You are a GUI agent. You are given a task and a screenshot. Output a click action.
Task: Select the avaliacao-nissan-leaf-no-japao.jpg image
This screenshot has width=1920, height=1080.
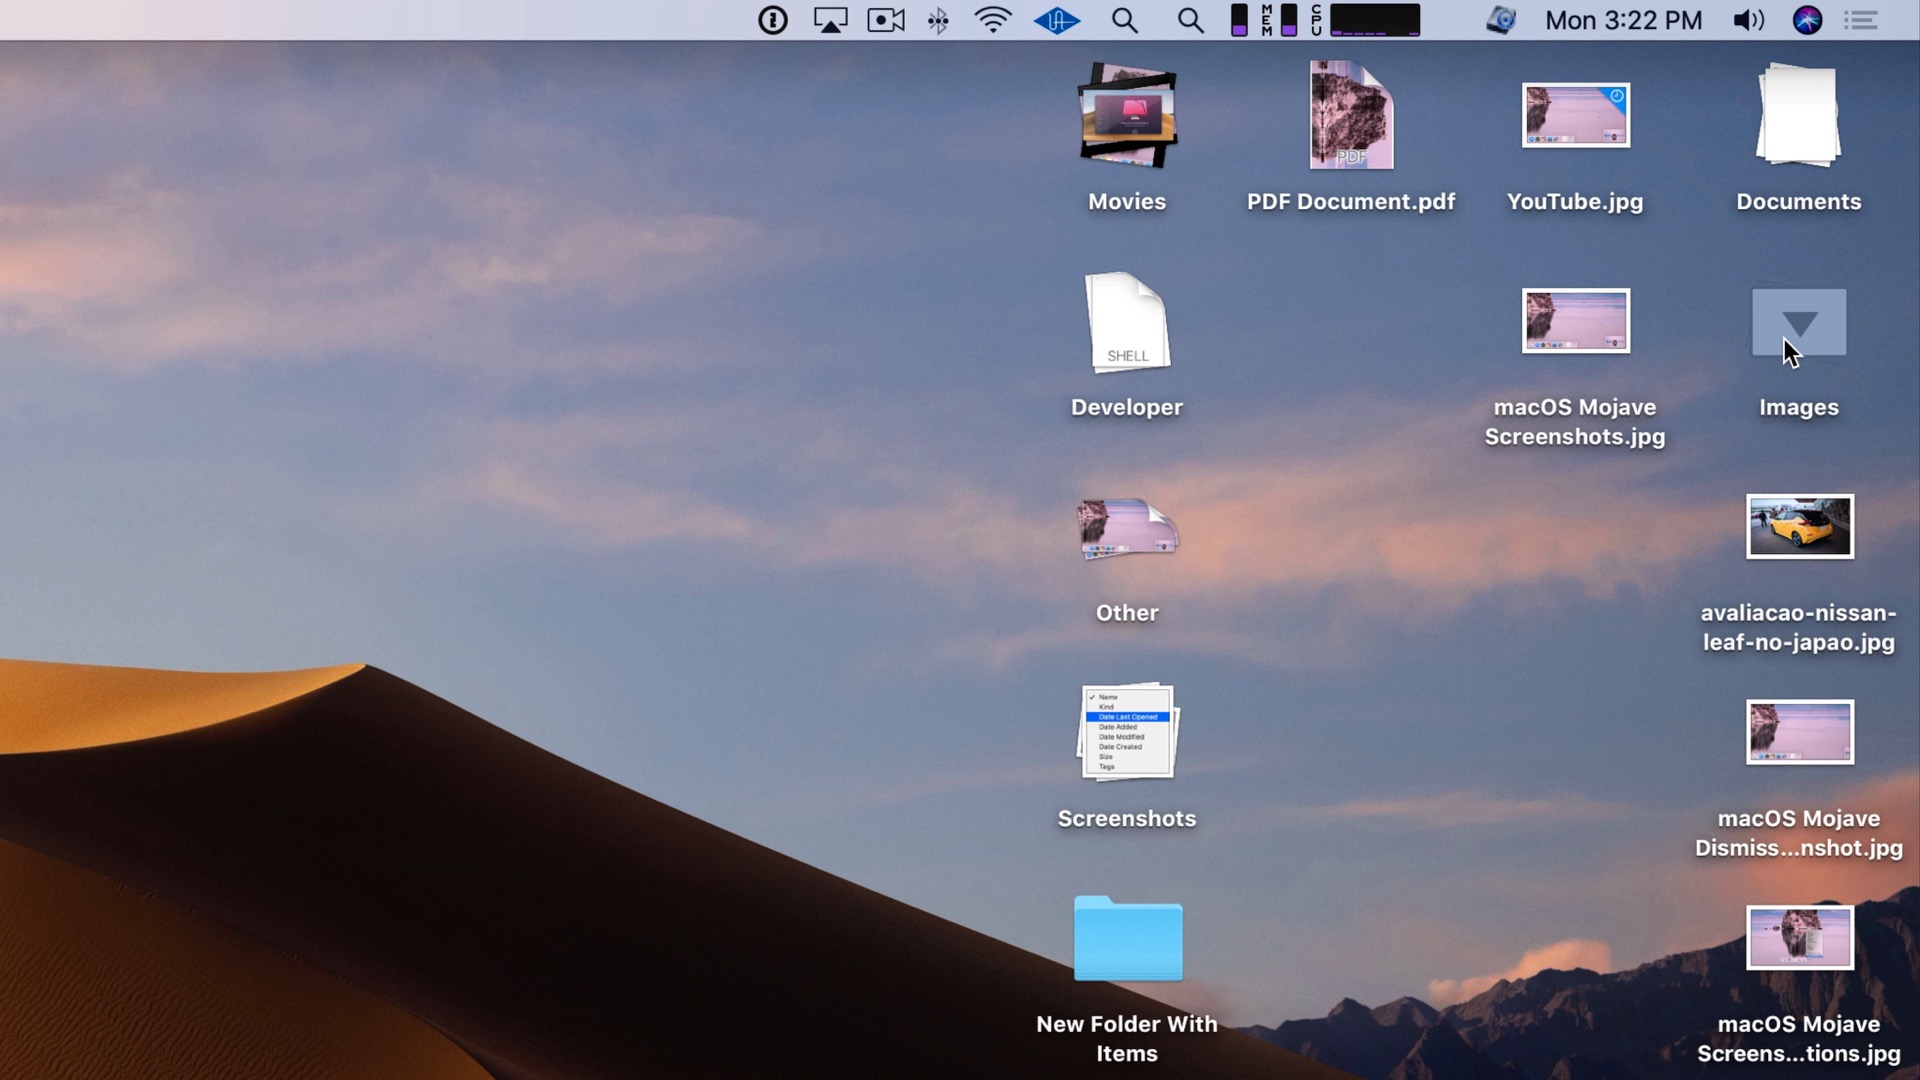click(x=1798, y=527)
